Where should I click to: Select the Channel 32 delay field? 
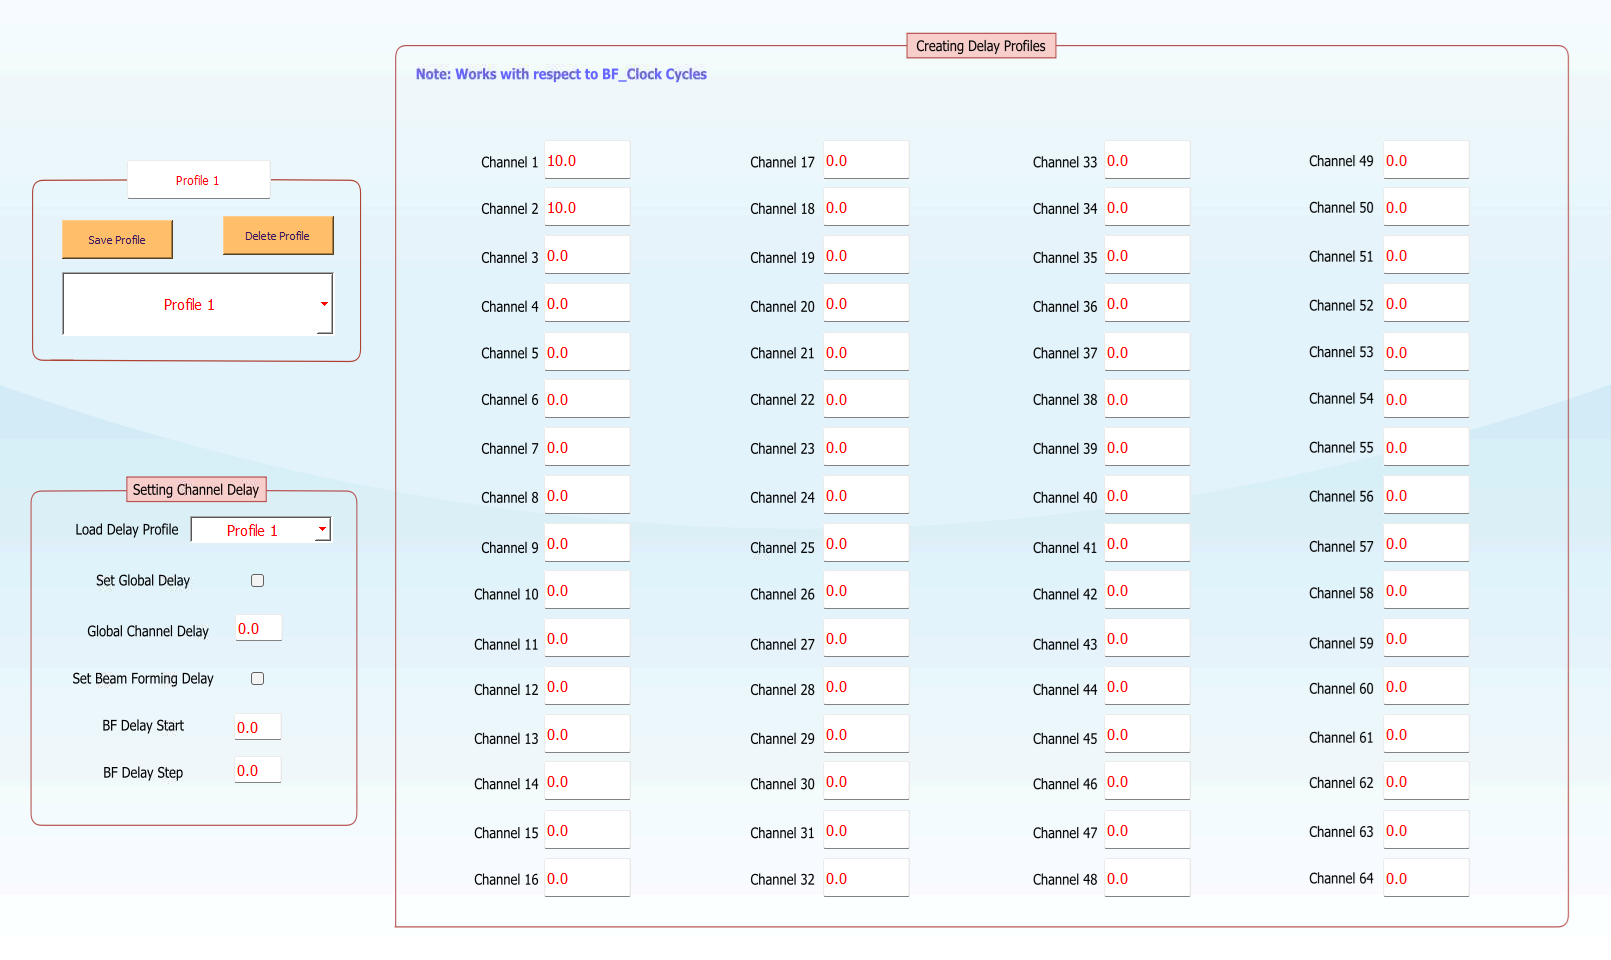click(x=865, y=877)
